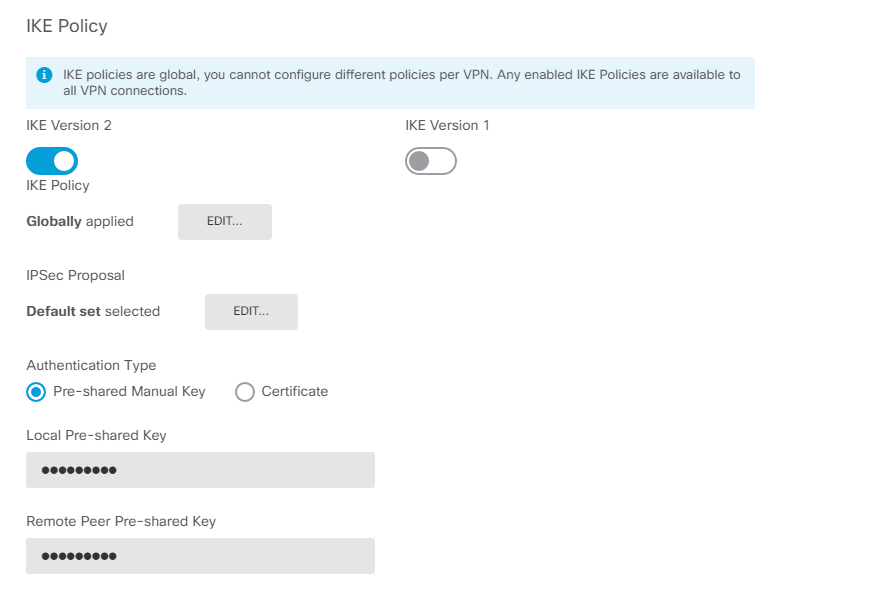Click the IPSec Proposal label
875x598 pixels.
coord(75,276)
